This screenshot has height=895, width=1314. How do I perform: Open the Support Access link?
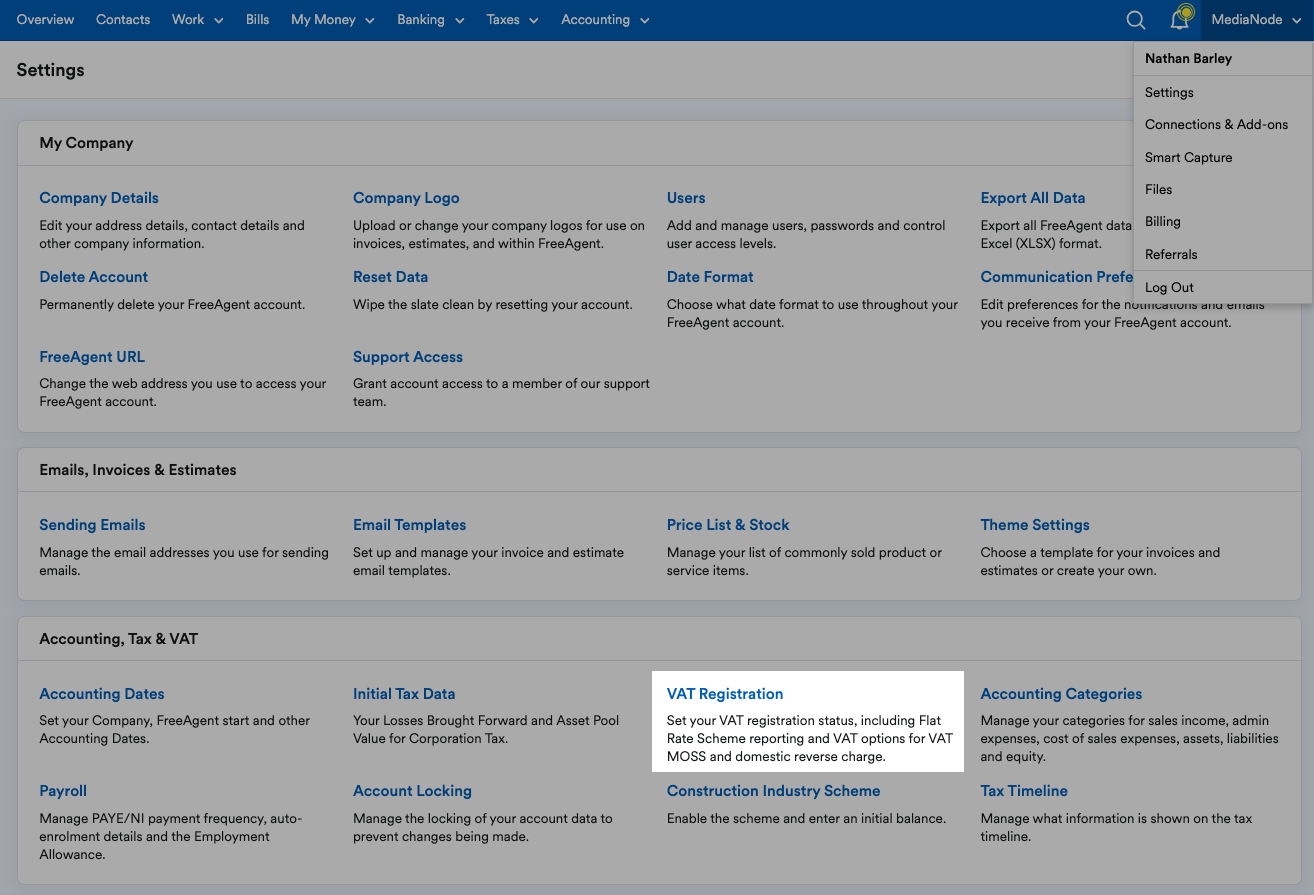[x=408, y=357]
